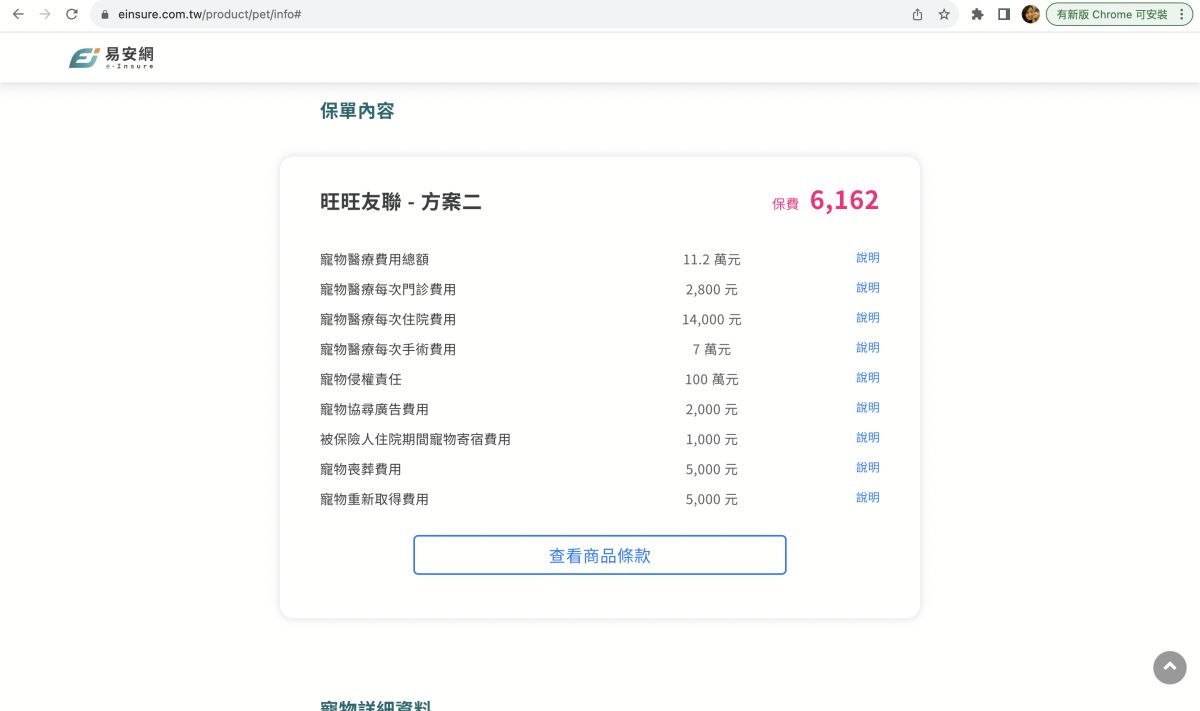Open 說明 for 寵物協尋廣告費用
This screenshot has height=711, width=1200.
(x=867, y=407)
